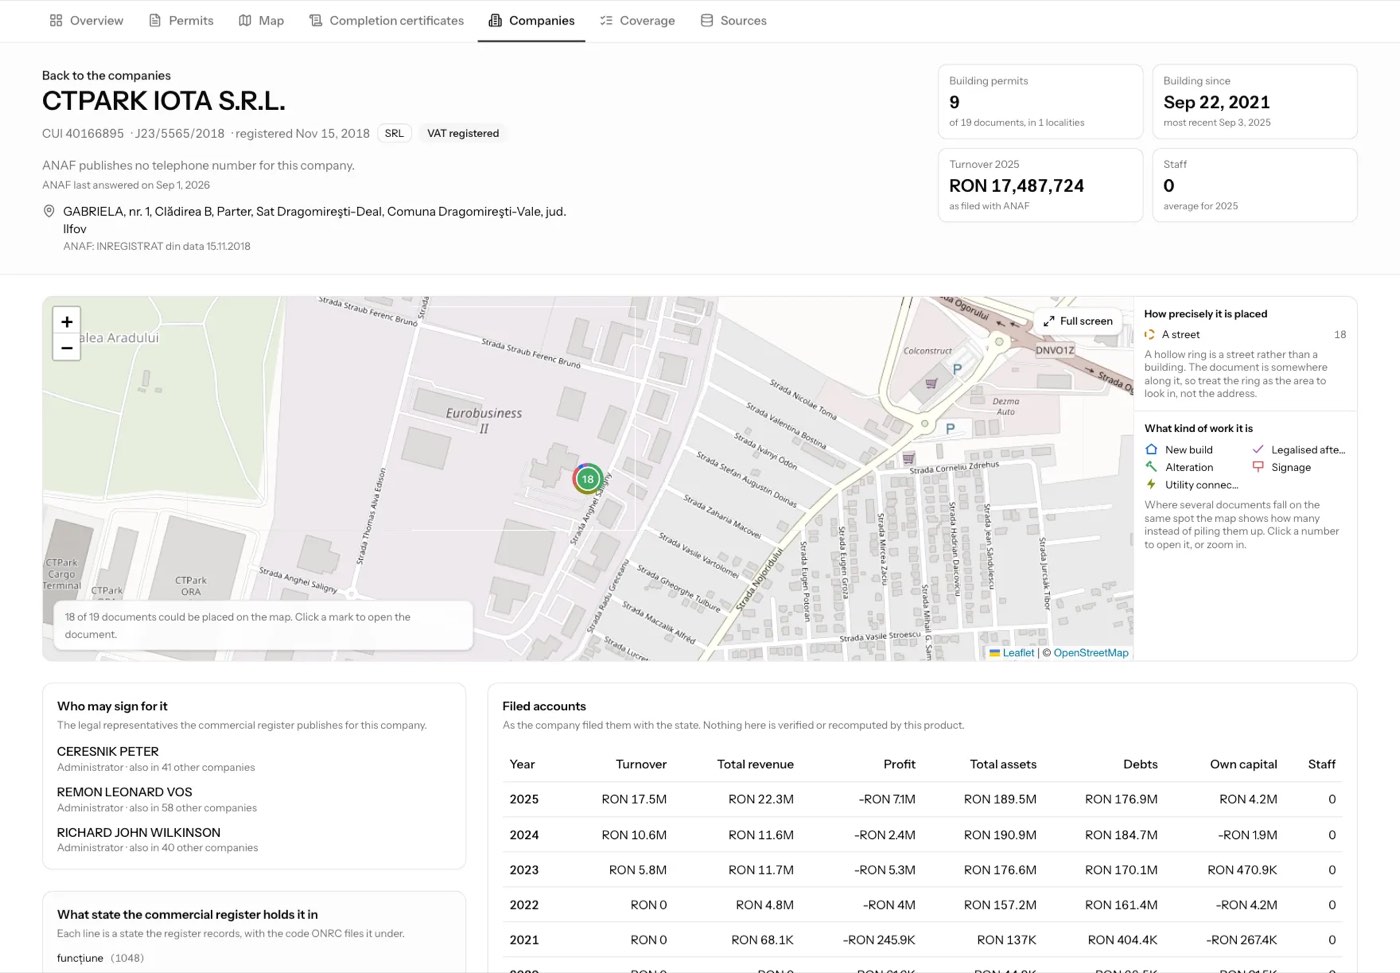Click the Year column header

pyautogui.click(x=522, y=764)
